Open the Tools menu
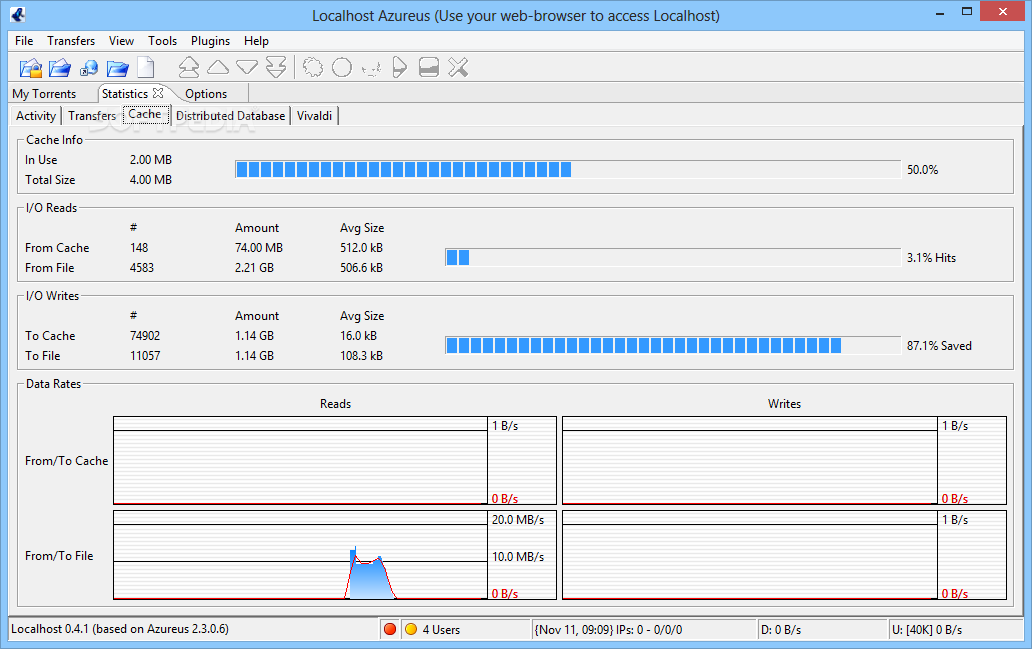The width and height of the screenshot is (1032, 649). click(x=163, y=41)
